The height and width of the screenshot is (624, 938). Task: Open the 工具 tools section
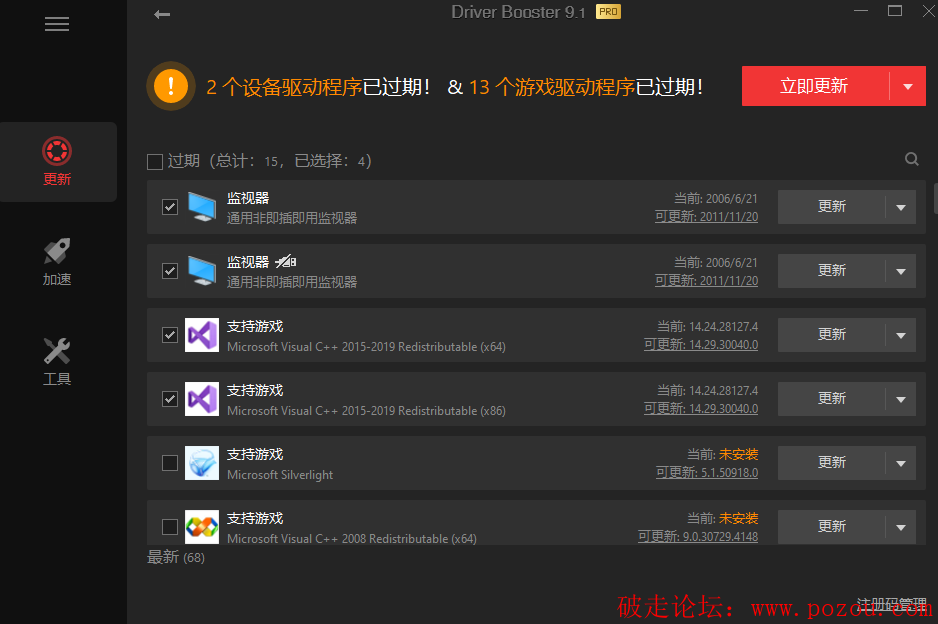[x=57, y=362]
